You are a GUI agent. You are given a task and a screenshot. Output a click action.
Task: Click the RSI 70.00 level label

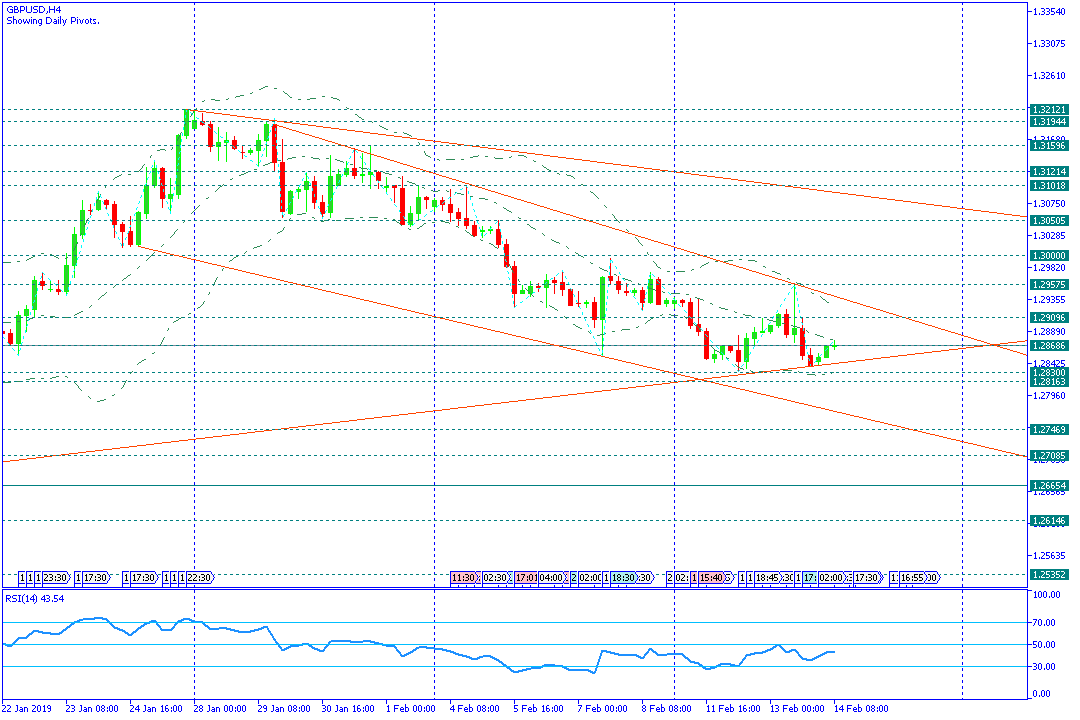[1045, 622]
